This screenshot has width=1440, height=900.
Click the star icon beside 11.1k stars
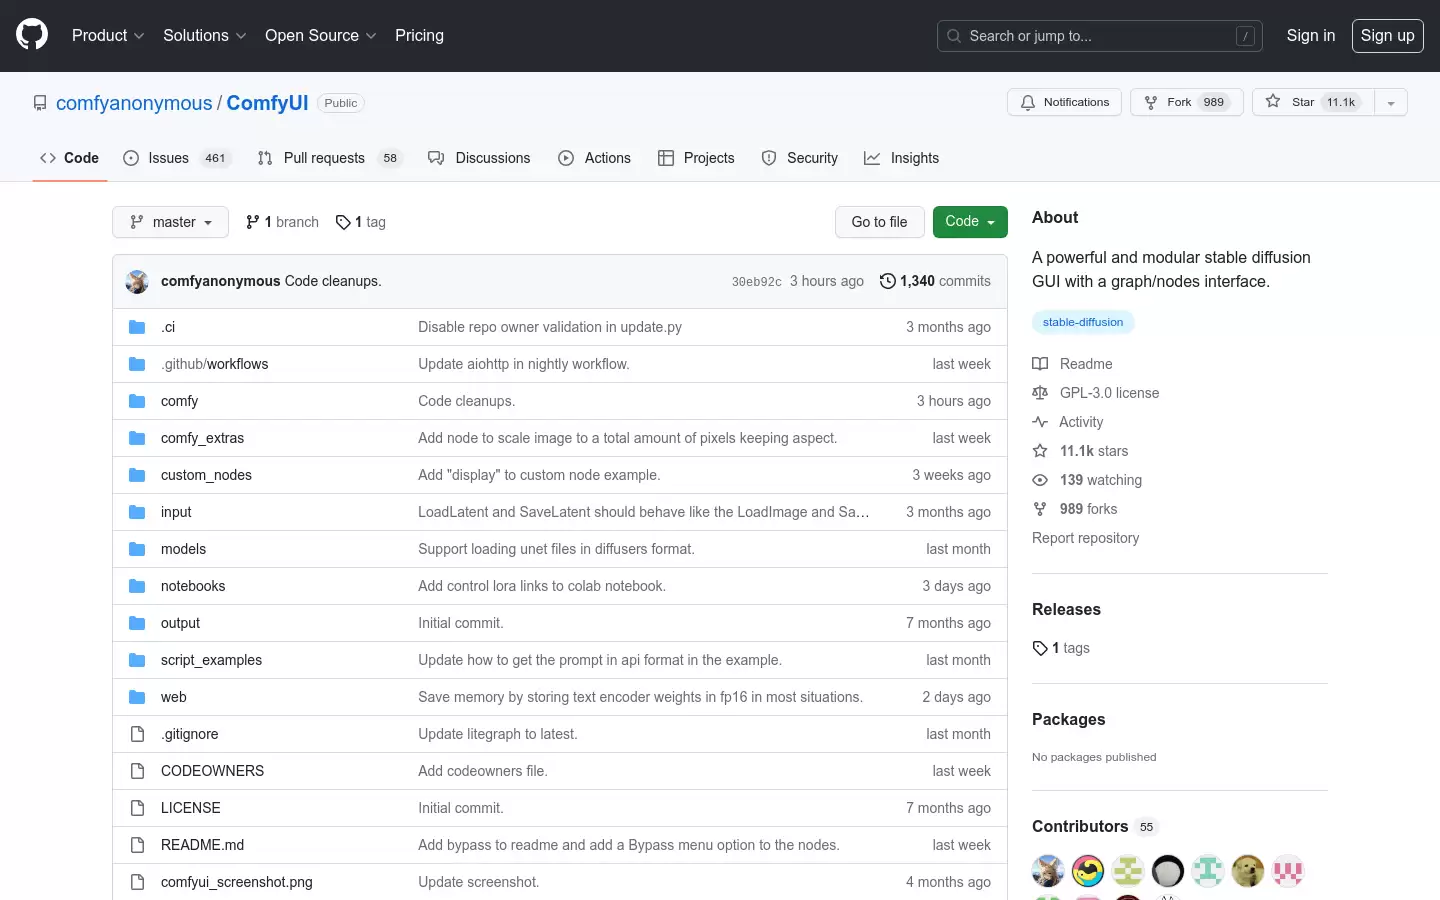(1040, 451)
